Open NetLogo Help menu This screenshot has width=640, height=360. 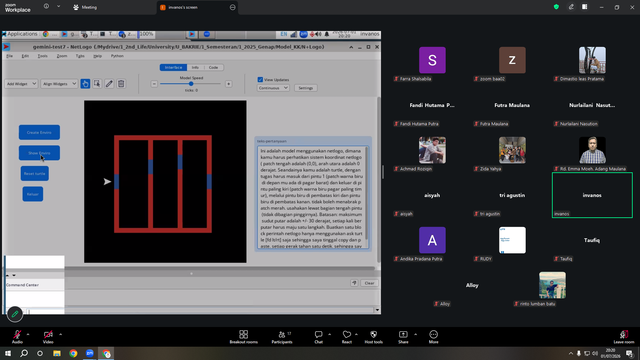coord(98,56)
